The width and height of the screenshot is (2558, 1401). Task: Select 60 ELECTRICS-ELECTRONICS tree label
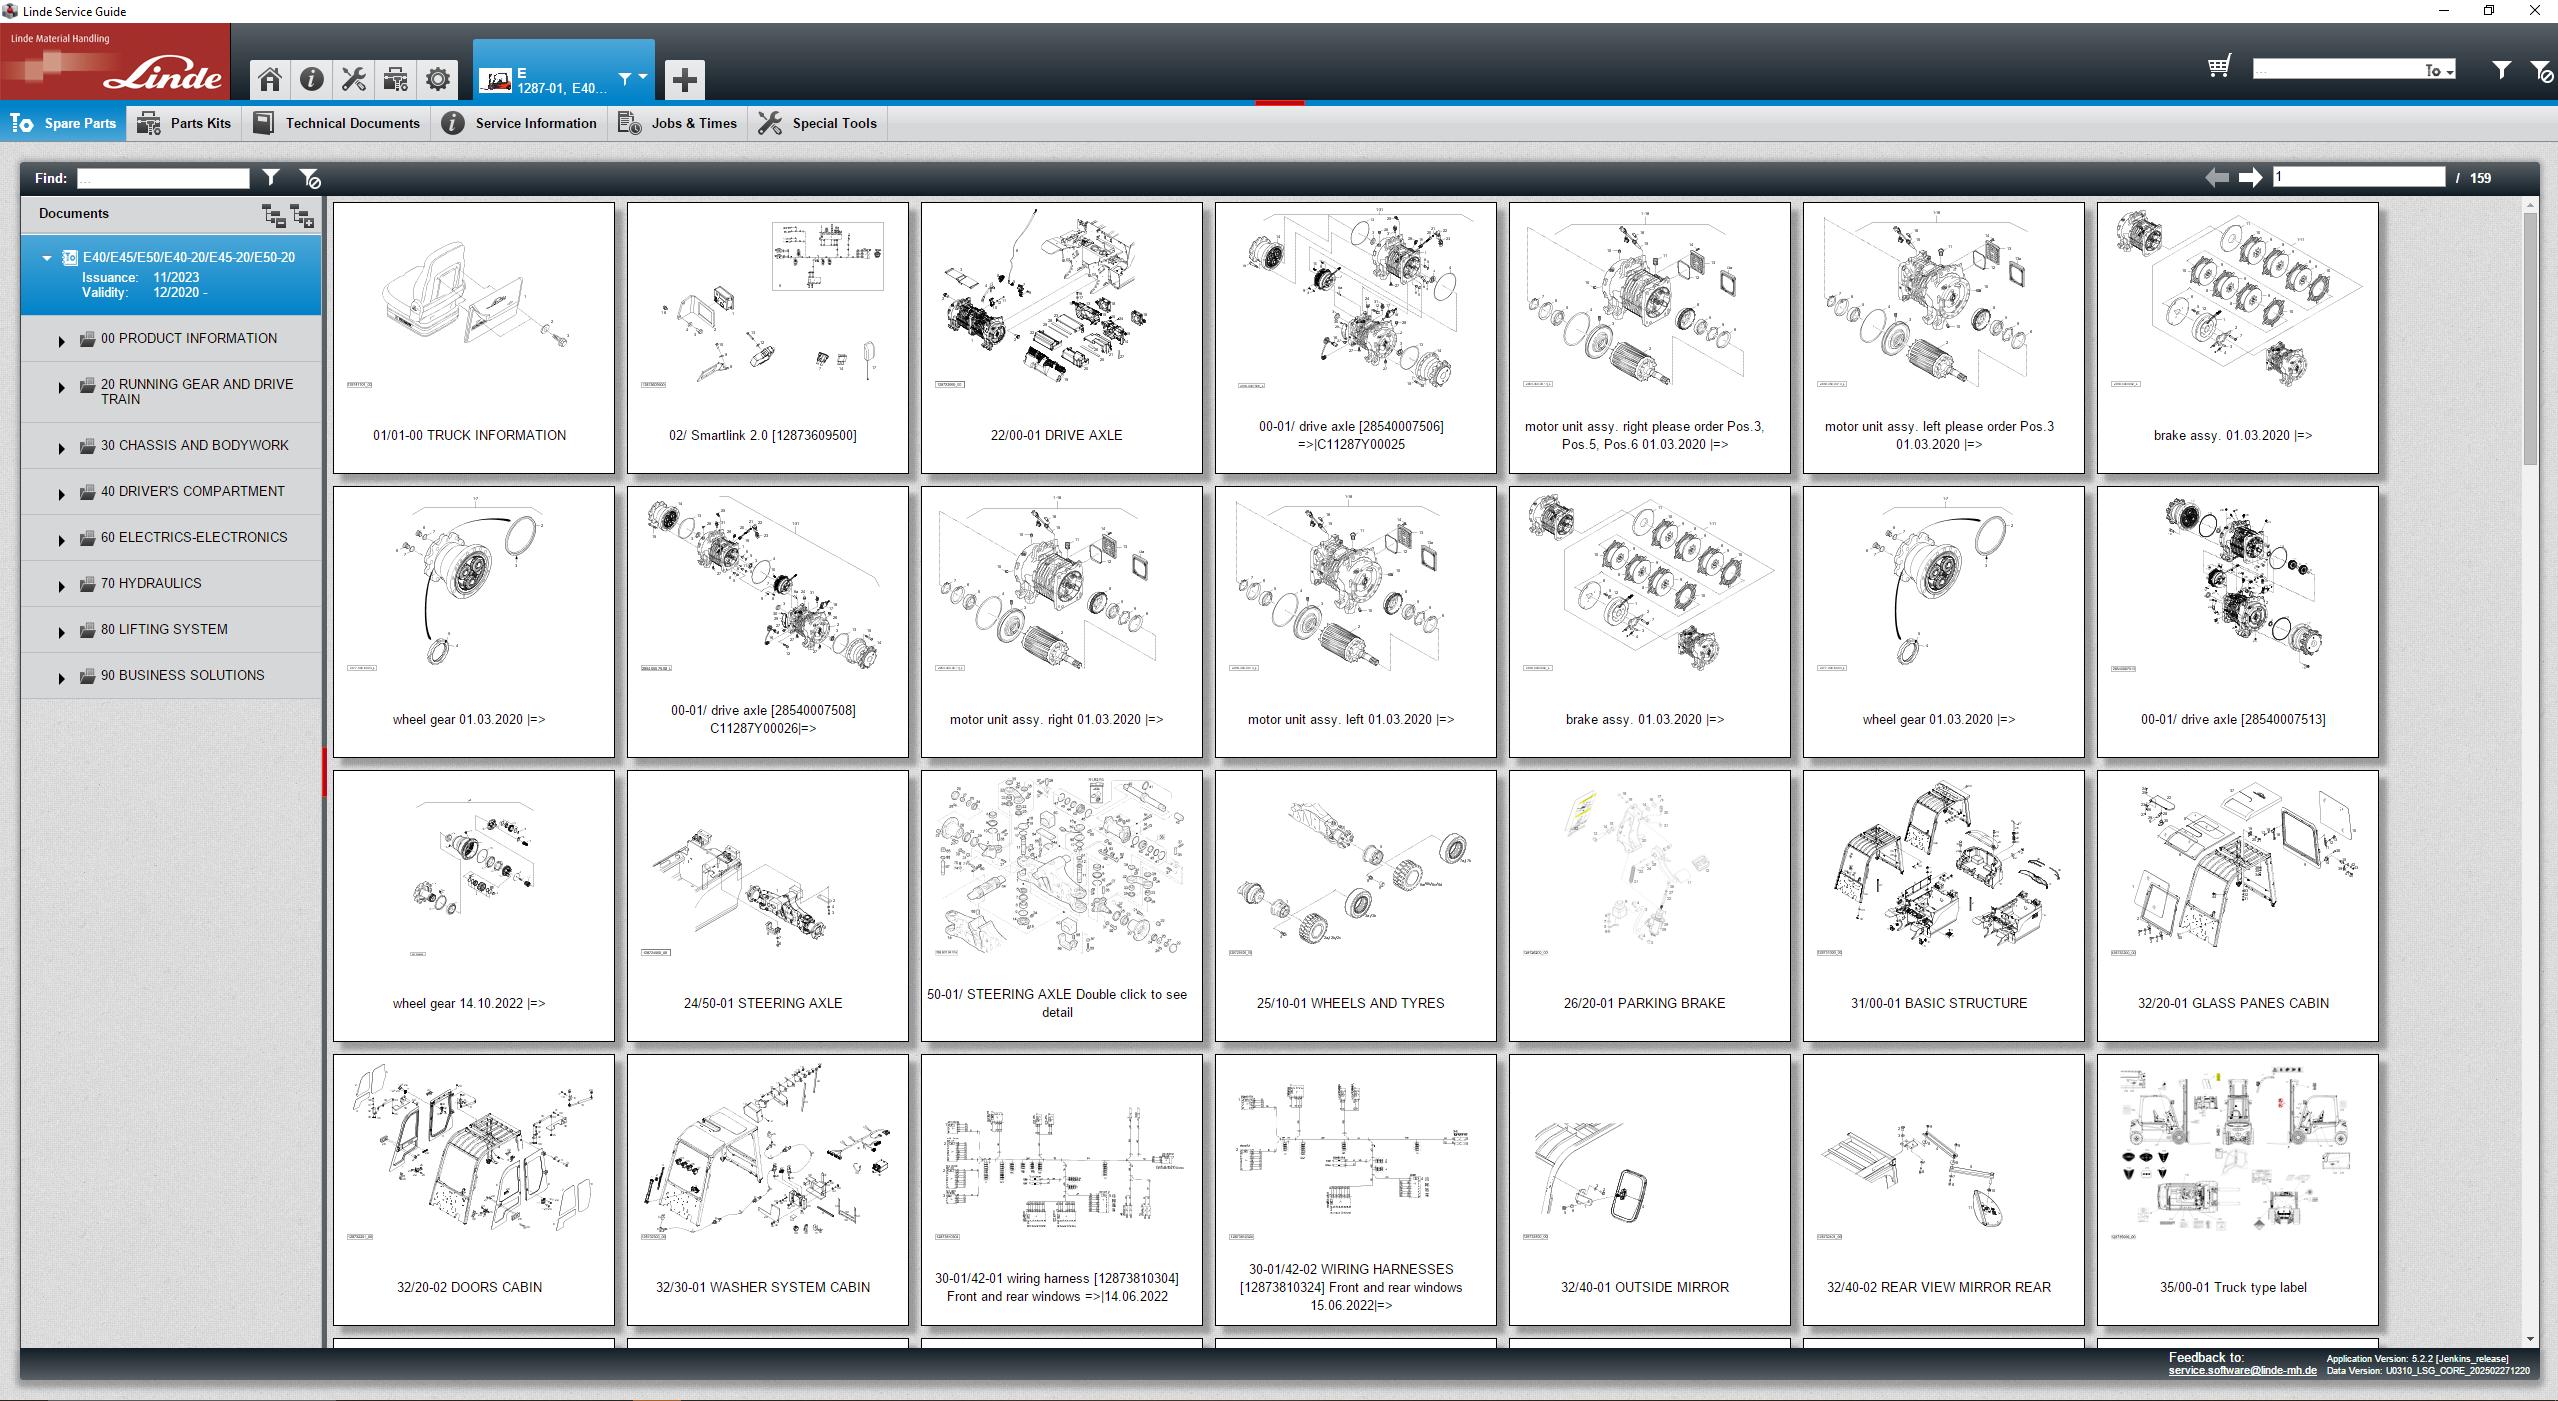click(193, 537)
